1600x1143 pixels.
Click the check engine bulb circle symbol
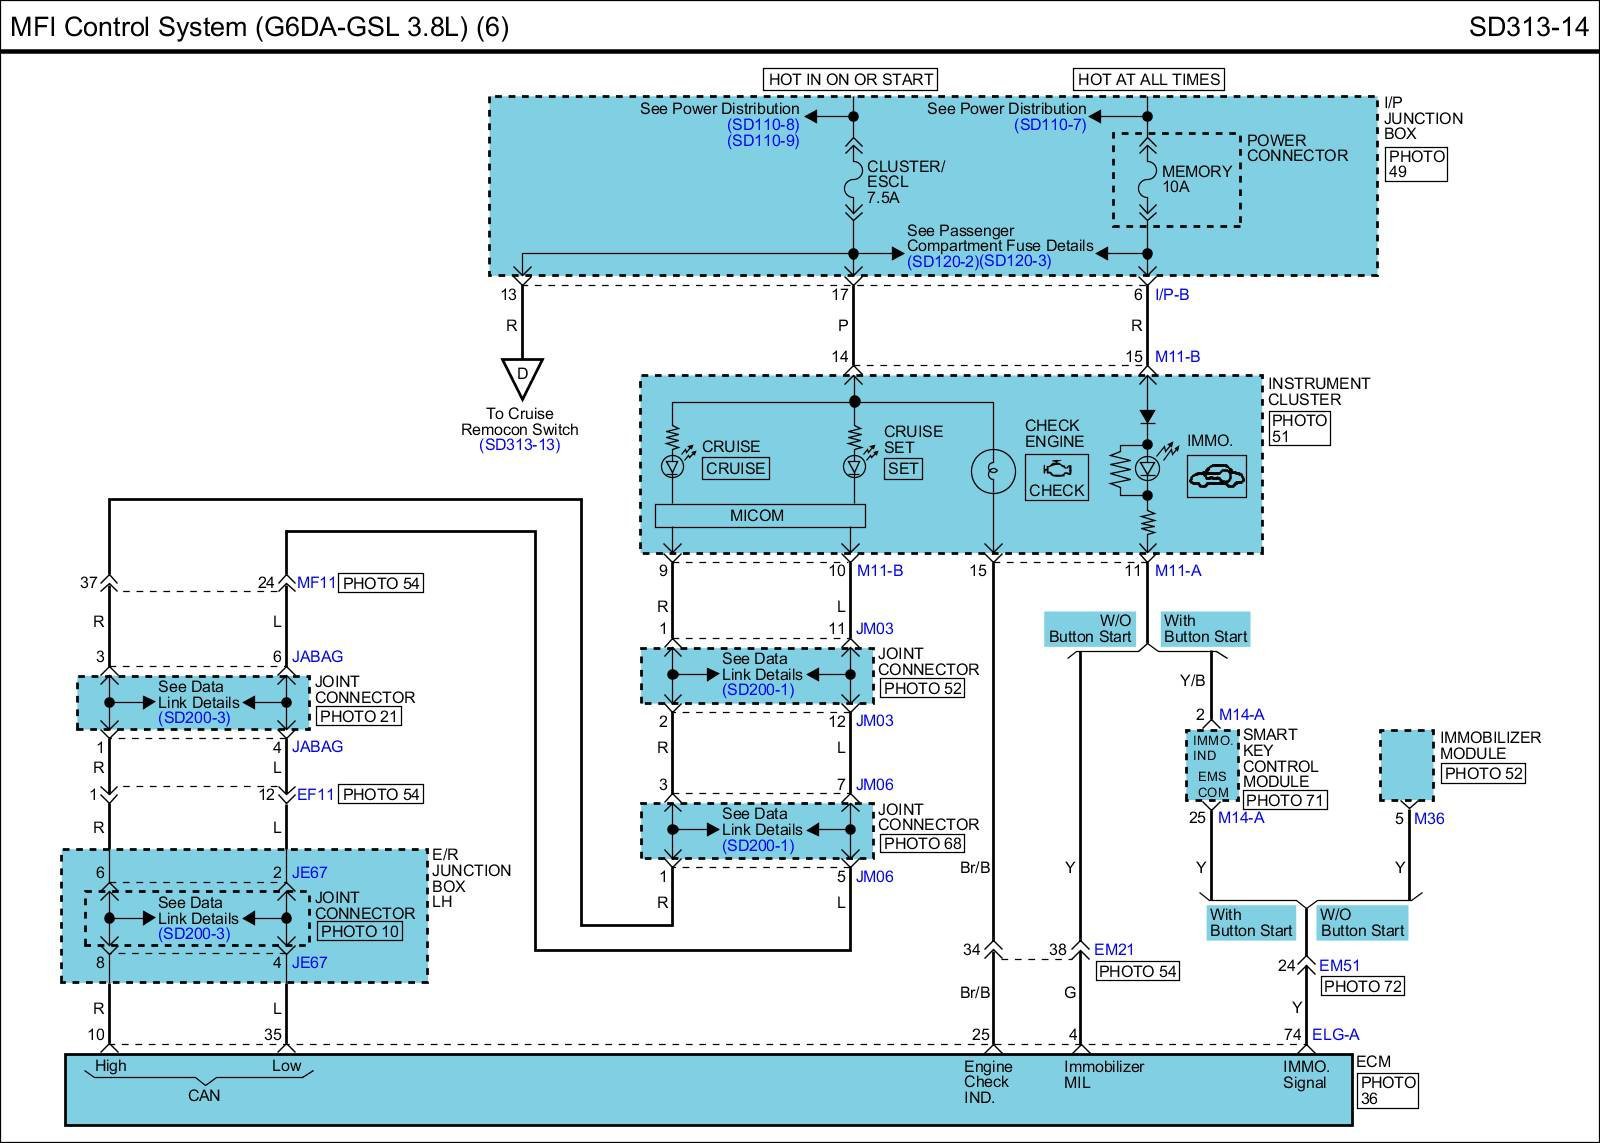point(992,471)
